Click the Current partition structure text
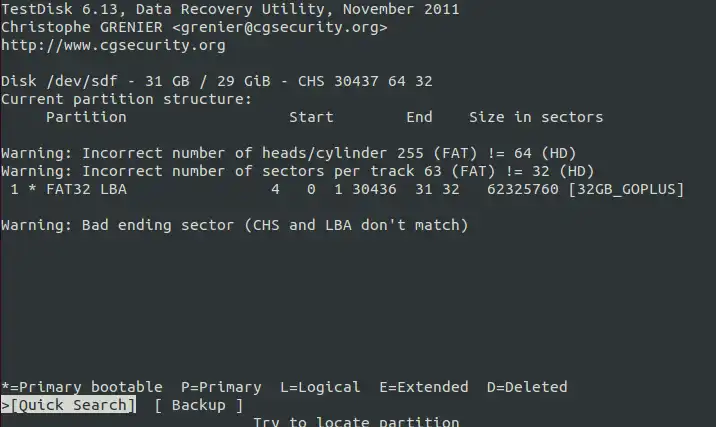Viewport: 716px width, 427px height. [126, 99]
